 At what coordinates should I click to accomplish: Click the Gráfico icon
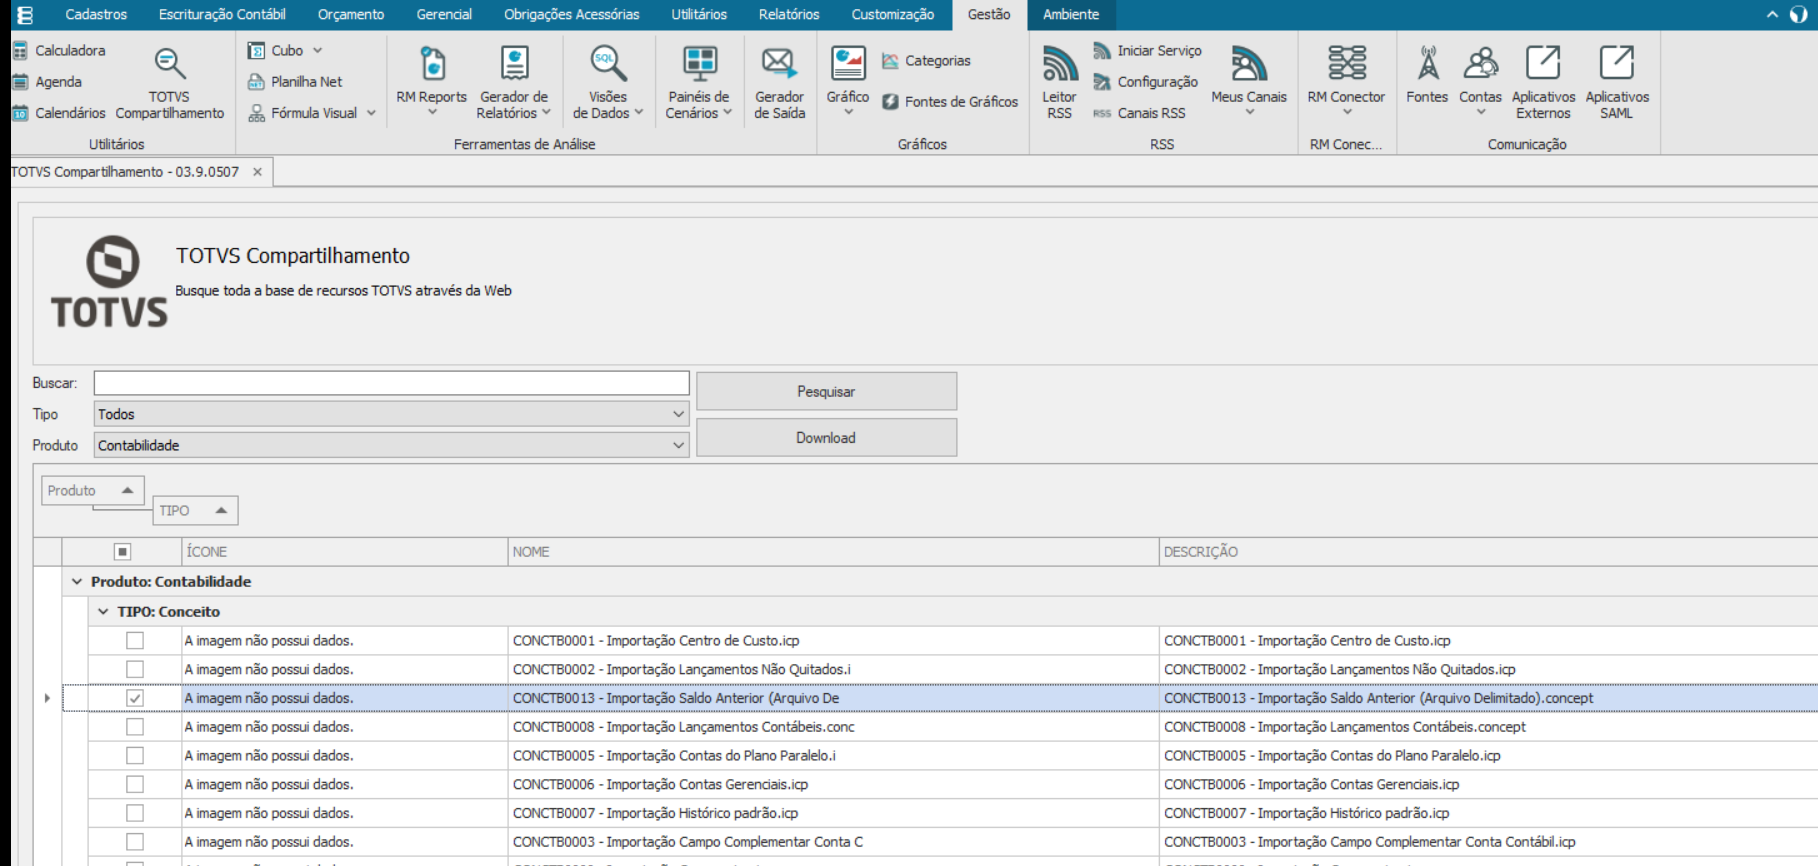[x=848, y=64]
